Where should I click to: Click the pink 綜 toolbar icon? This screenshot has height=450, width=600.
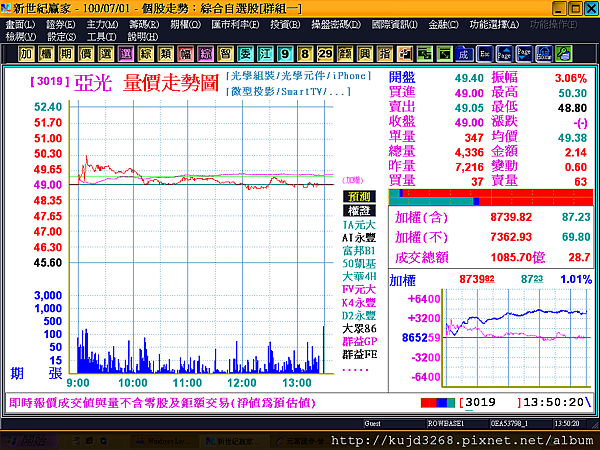205,54
